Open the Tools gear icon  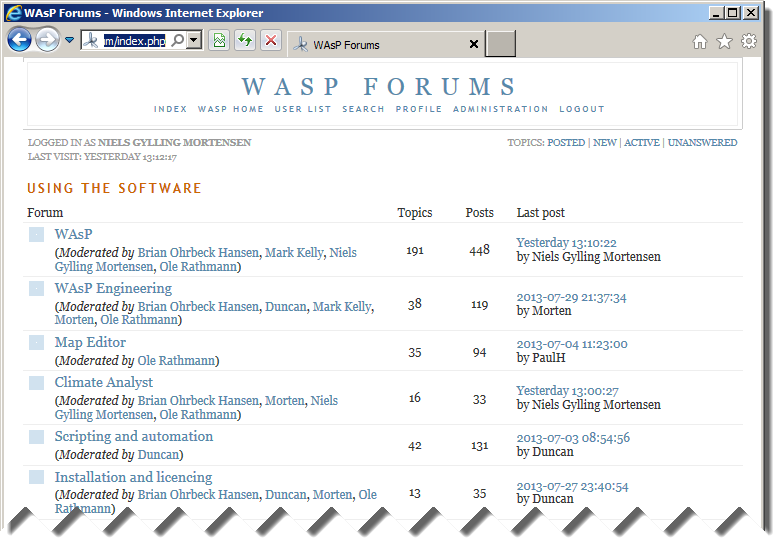click(749, 41)
